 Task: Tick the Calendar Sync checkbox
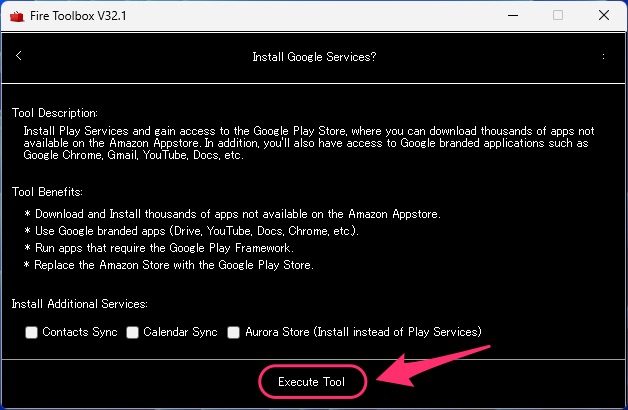tap(133, 332)
